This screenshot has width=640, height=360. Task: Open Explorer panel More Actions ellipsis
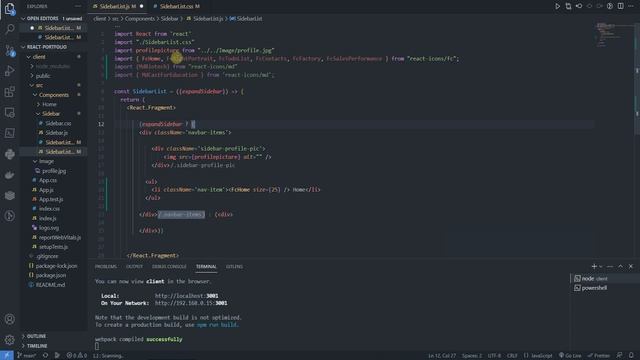click(78, 6)
